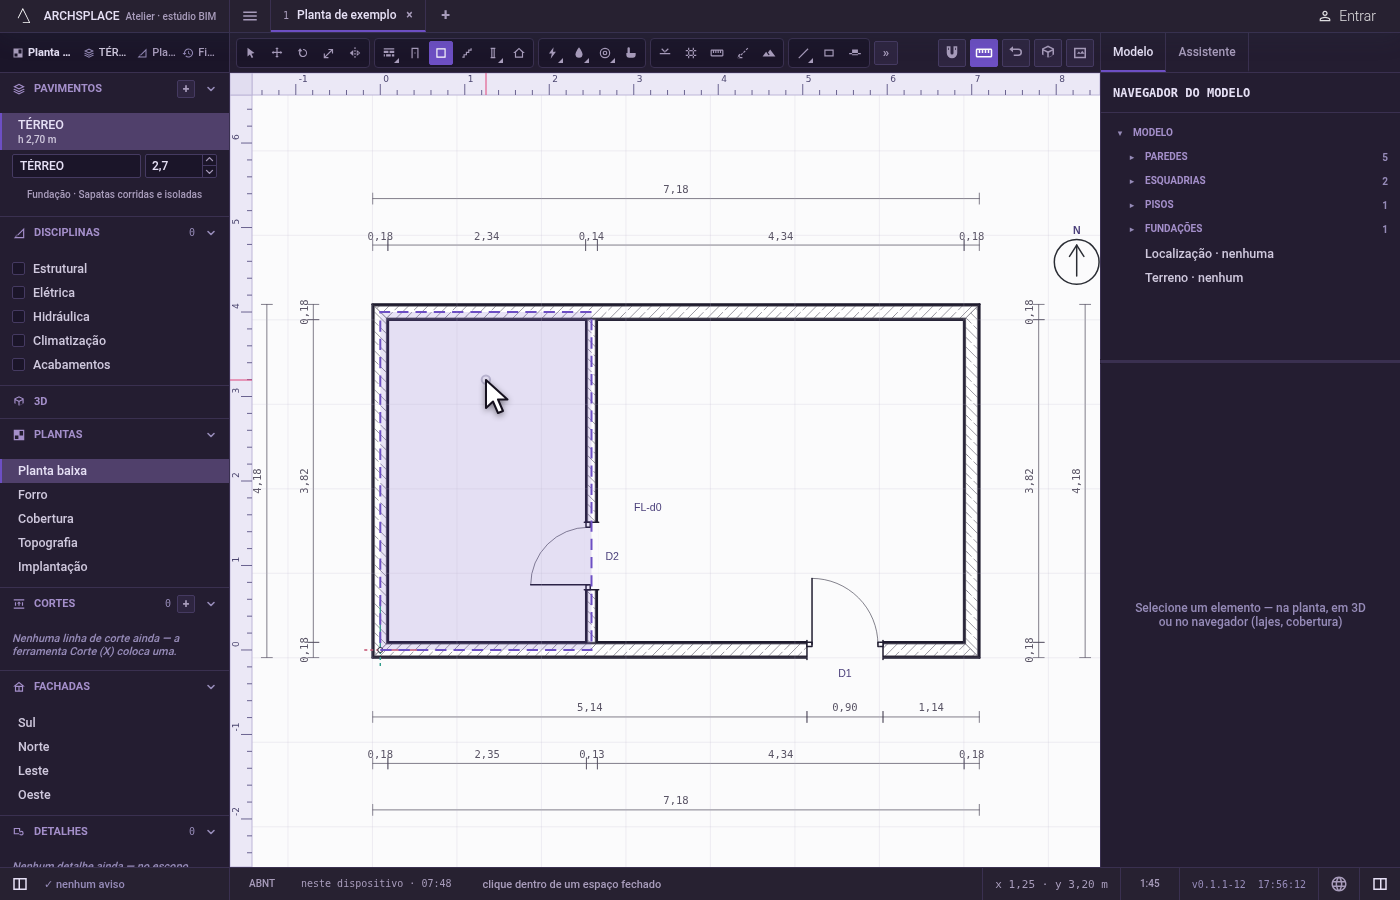Open a new document tab with plus

[x=445, y=15]
